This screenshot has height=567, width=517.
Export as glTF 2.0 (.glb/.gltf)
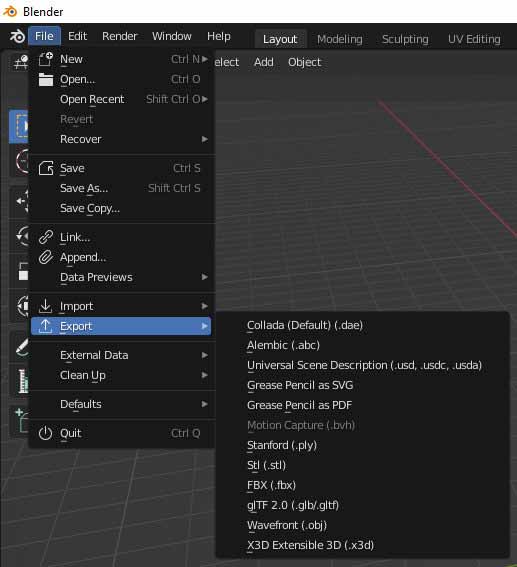point(363,505)
